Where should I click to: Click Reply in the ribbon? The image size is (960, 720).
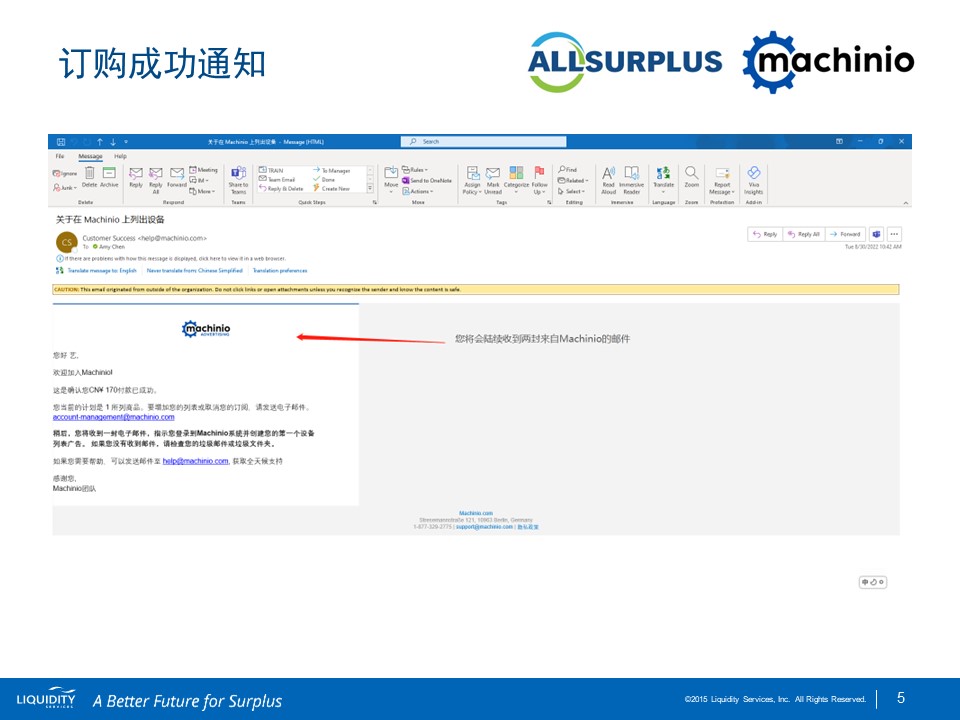click(x=136, y=178)
